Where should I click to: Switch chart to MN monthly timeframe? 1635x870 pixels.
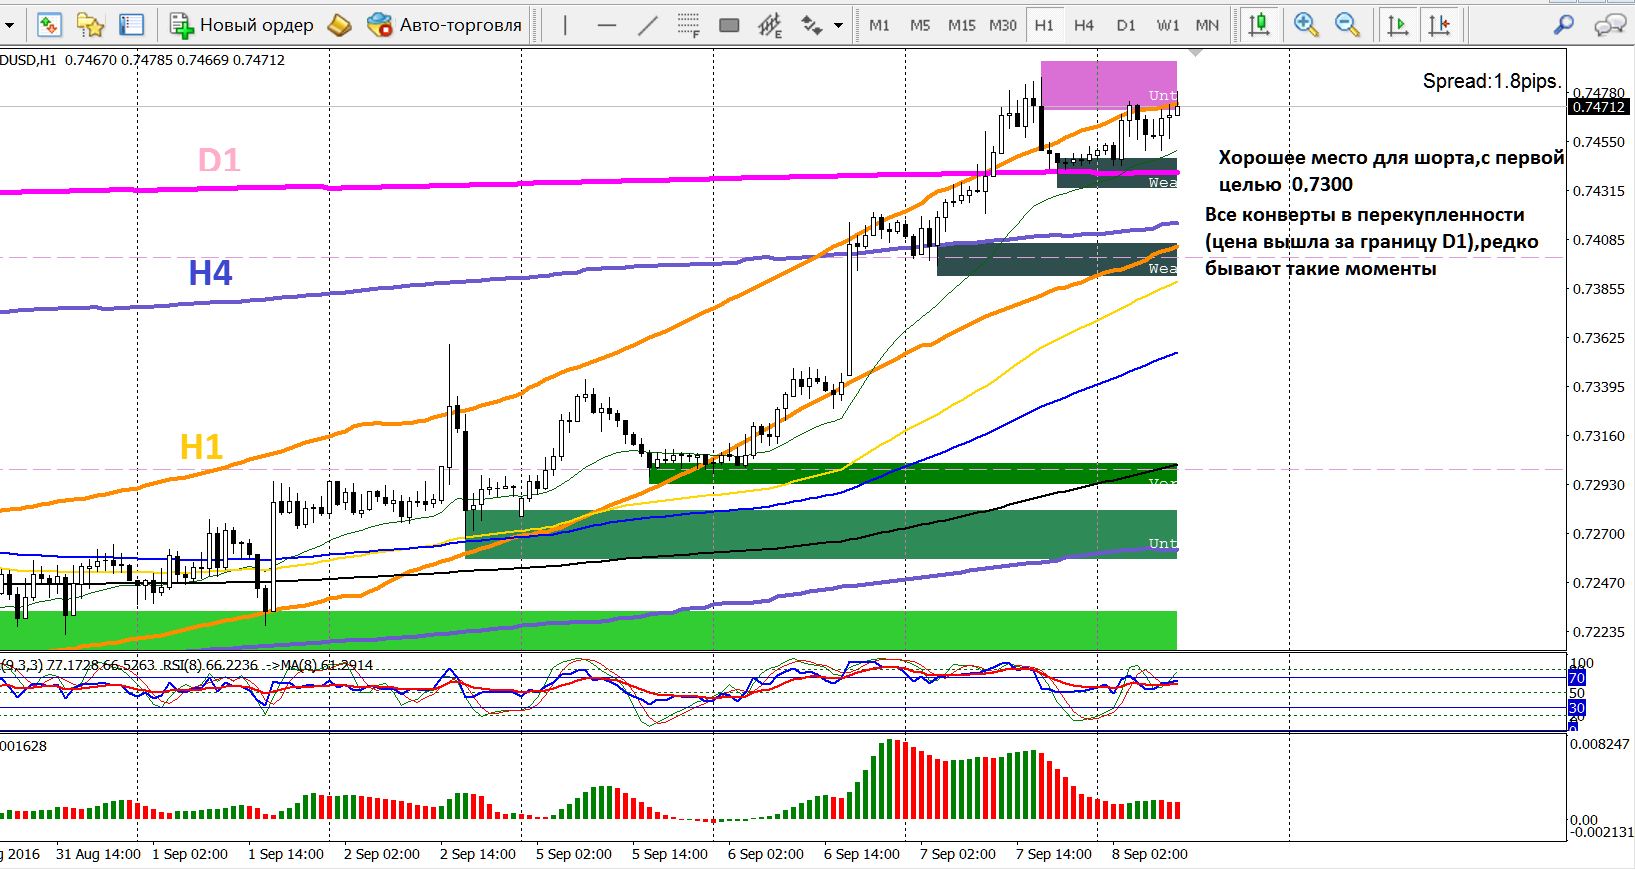click(1208, 25)
